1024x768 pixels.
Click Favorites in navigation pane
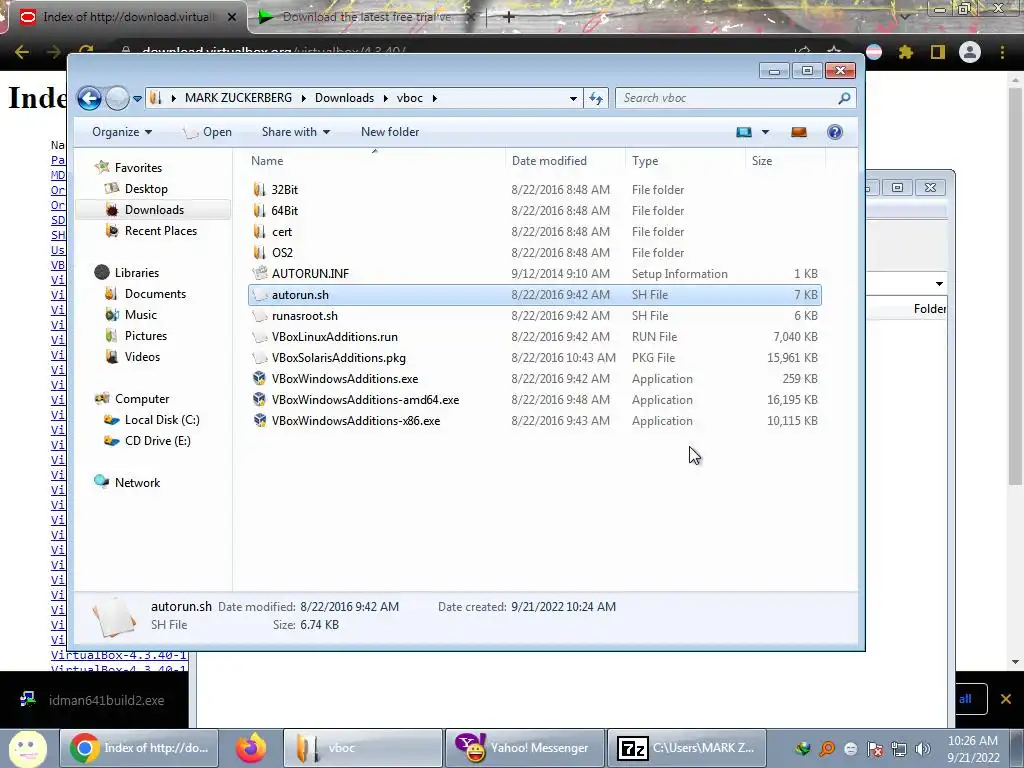tap(138, 168)
